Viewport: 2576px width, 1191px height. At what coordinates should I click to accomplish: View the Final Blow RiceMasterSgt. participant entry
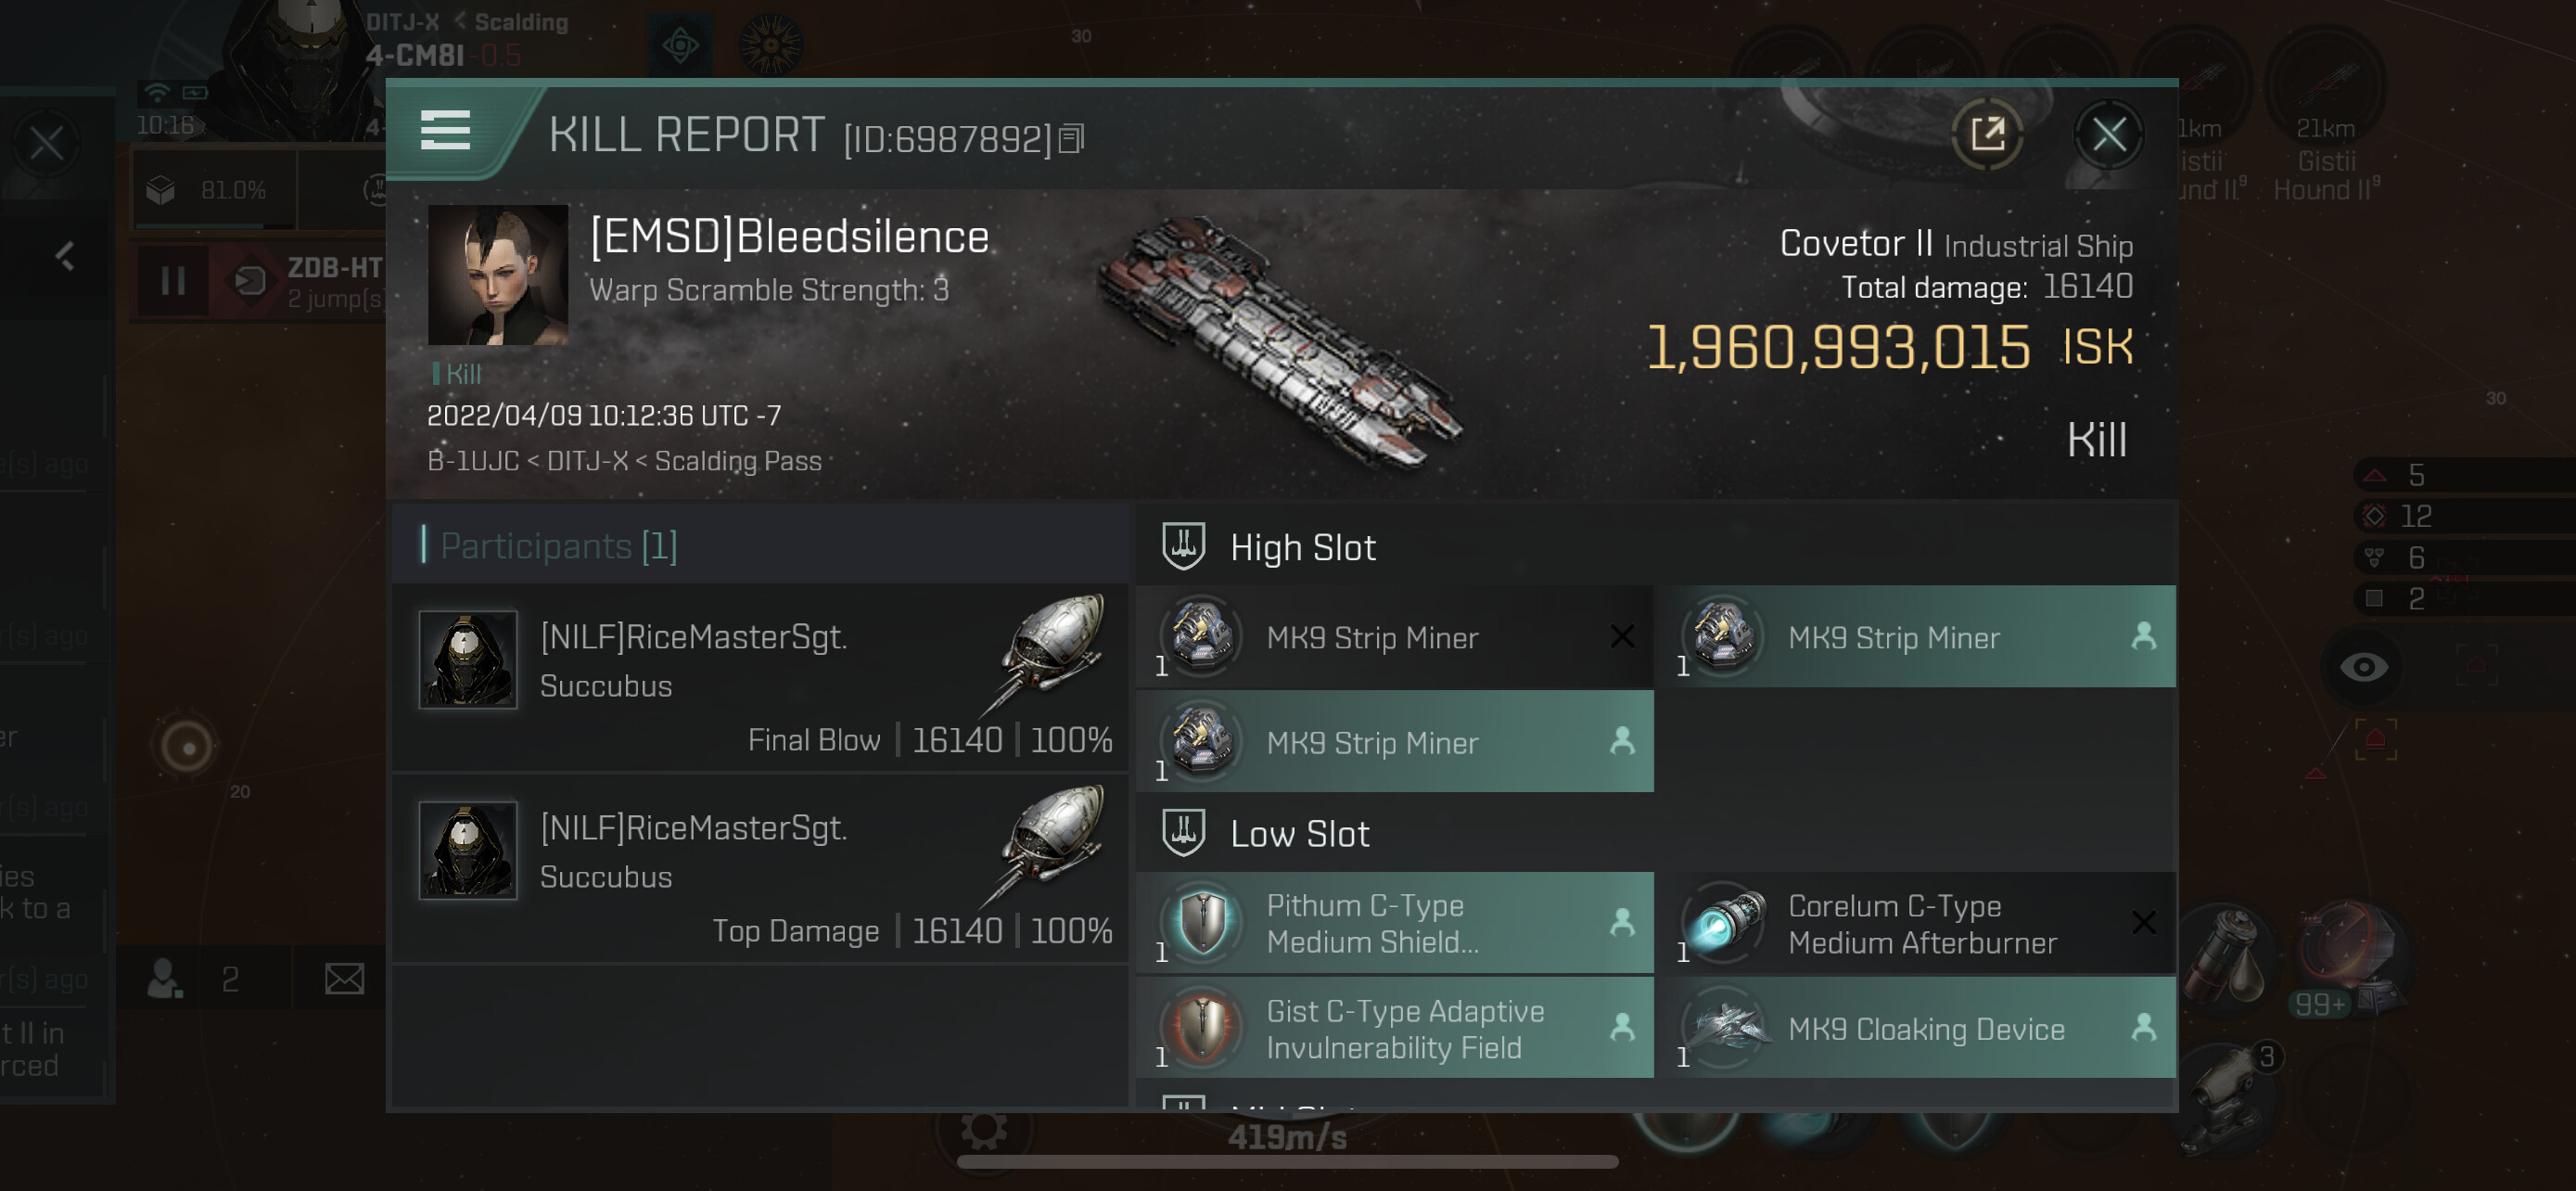click(760, 677)
